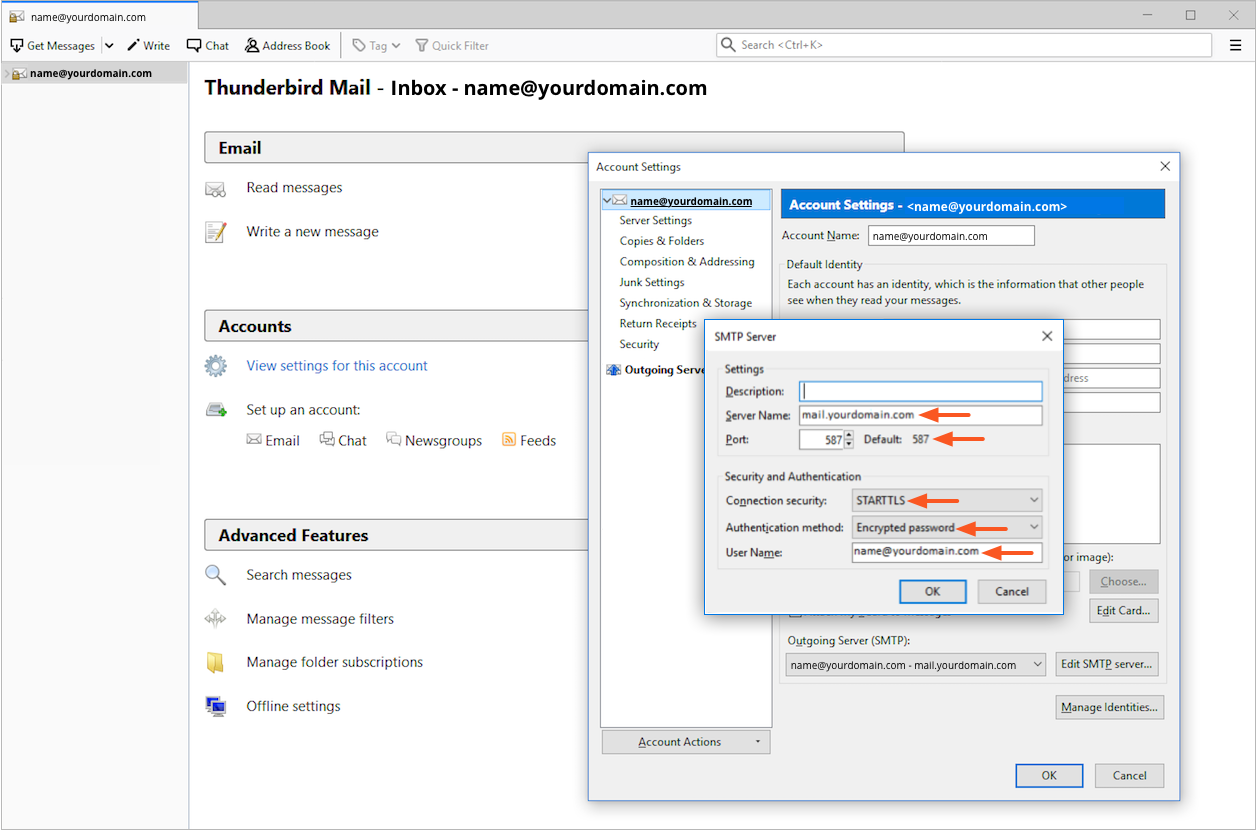Screen dimensions: 1256x830
Task: Select Junk Settings in account tree
Action: coord(651,282)
